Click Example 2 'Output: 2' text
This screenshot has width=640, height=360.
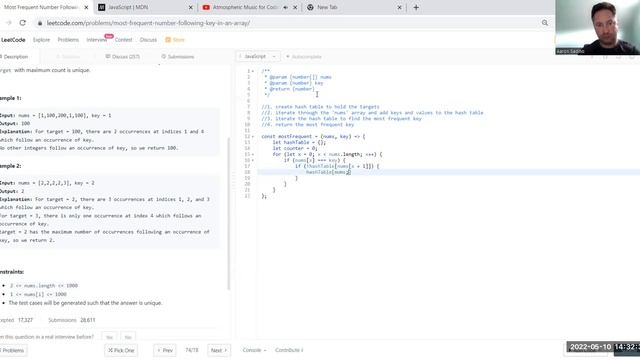[x=12, y=191]
